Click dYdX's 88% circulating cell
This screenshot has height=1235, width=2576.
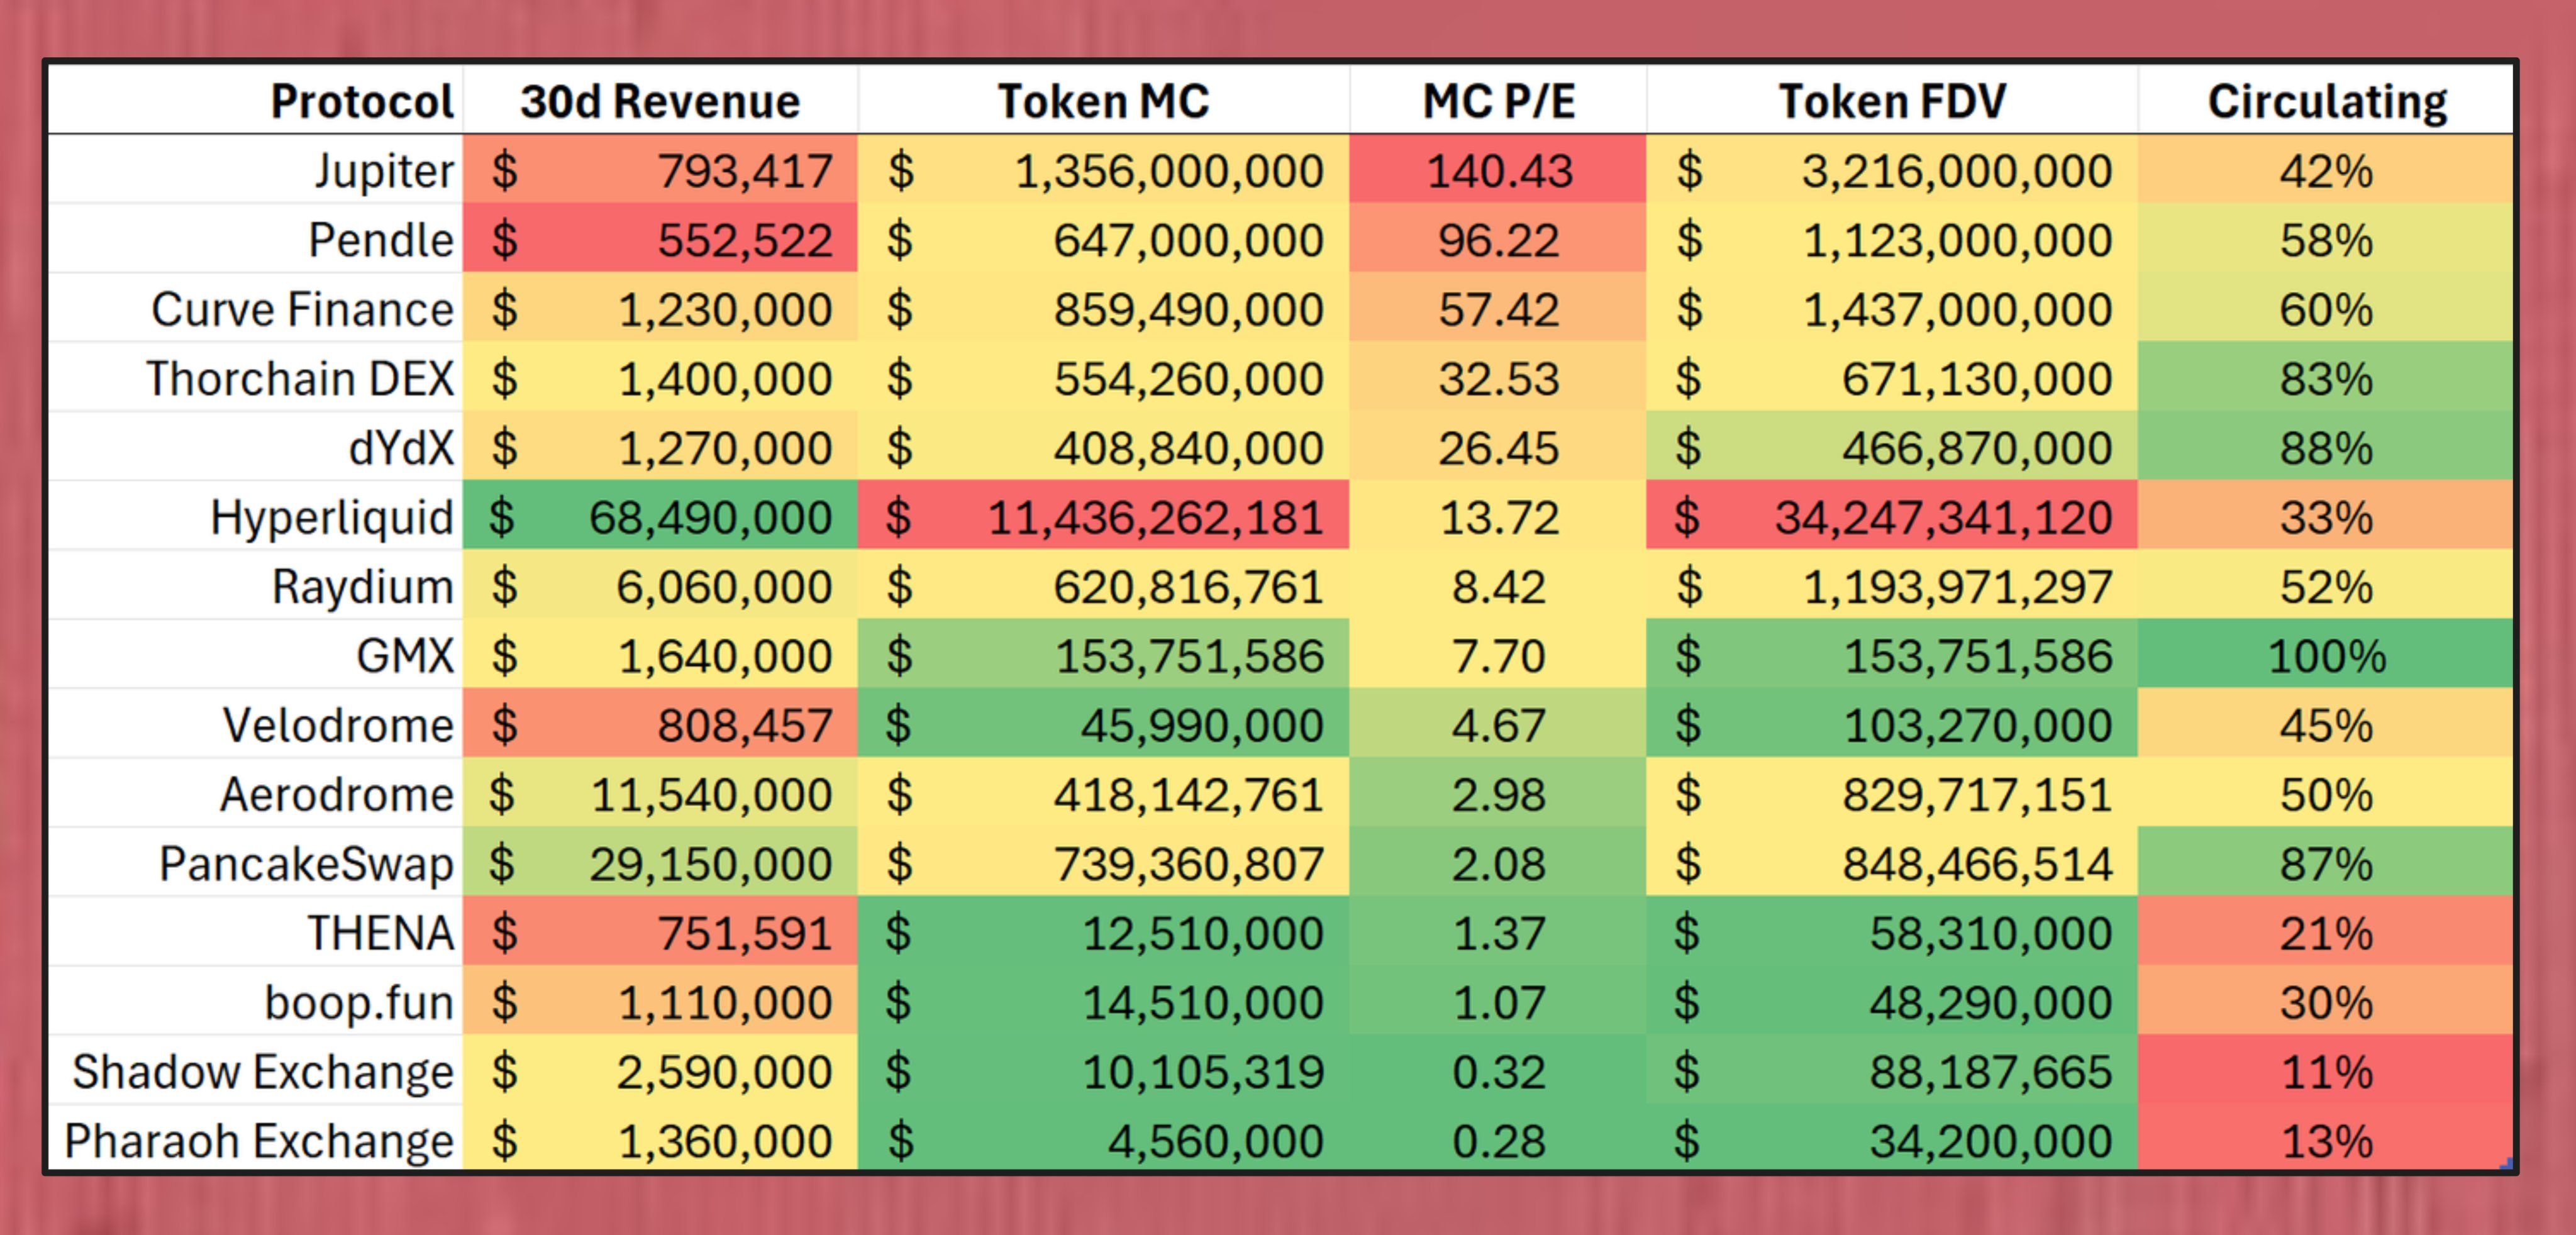coord(2326,447)
